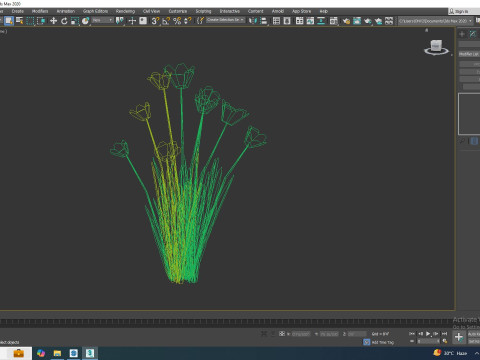Open the Modifiers menu
480x360 pixels.
(40, 11)
